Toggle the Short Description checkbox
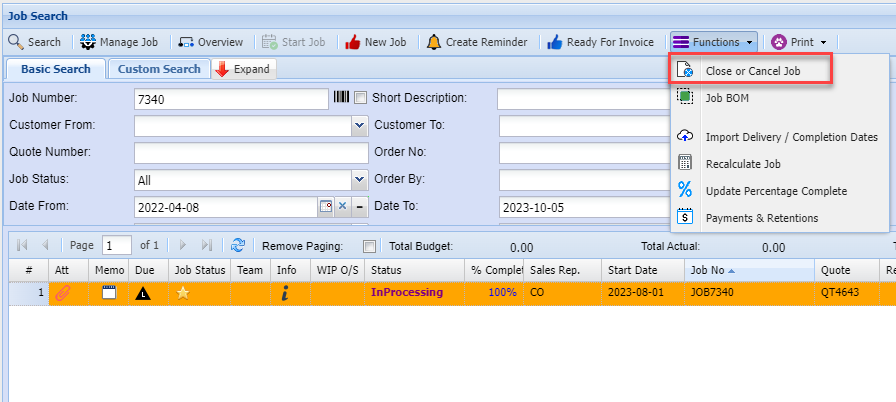The image size is (896, 402). (360, 98)
